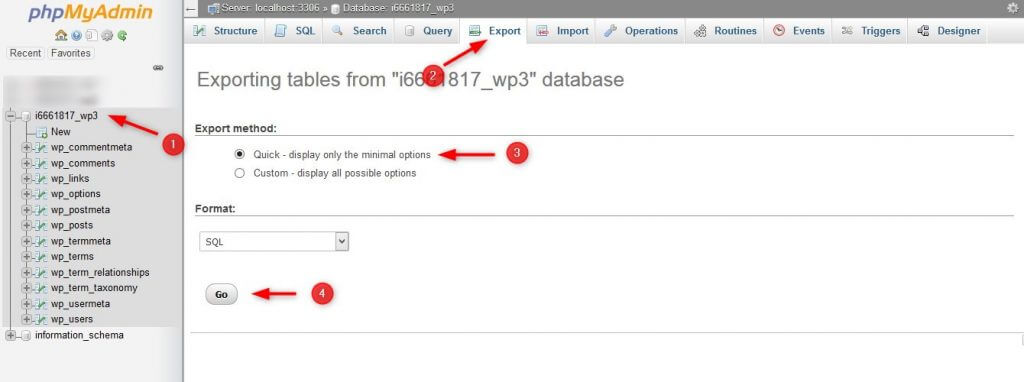Select Custom export method radio button
Image resolution: width=1024 pixels, height=382 pixels.
240,173
